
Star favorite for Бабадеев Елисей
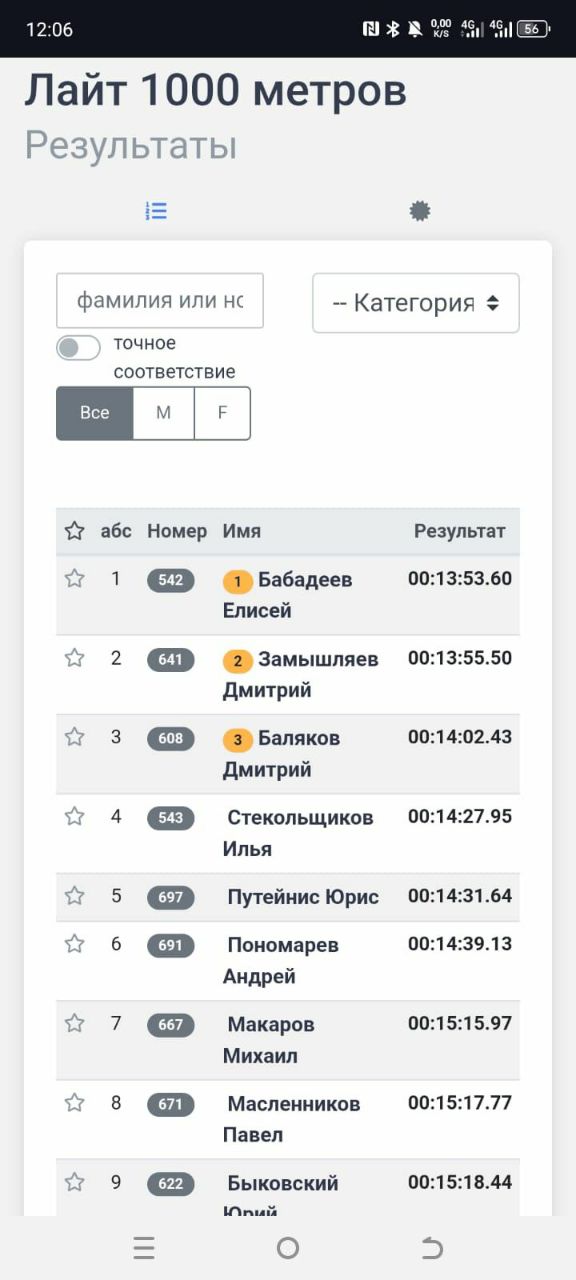74,578
